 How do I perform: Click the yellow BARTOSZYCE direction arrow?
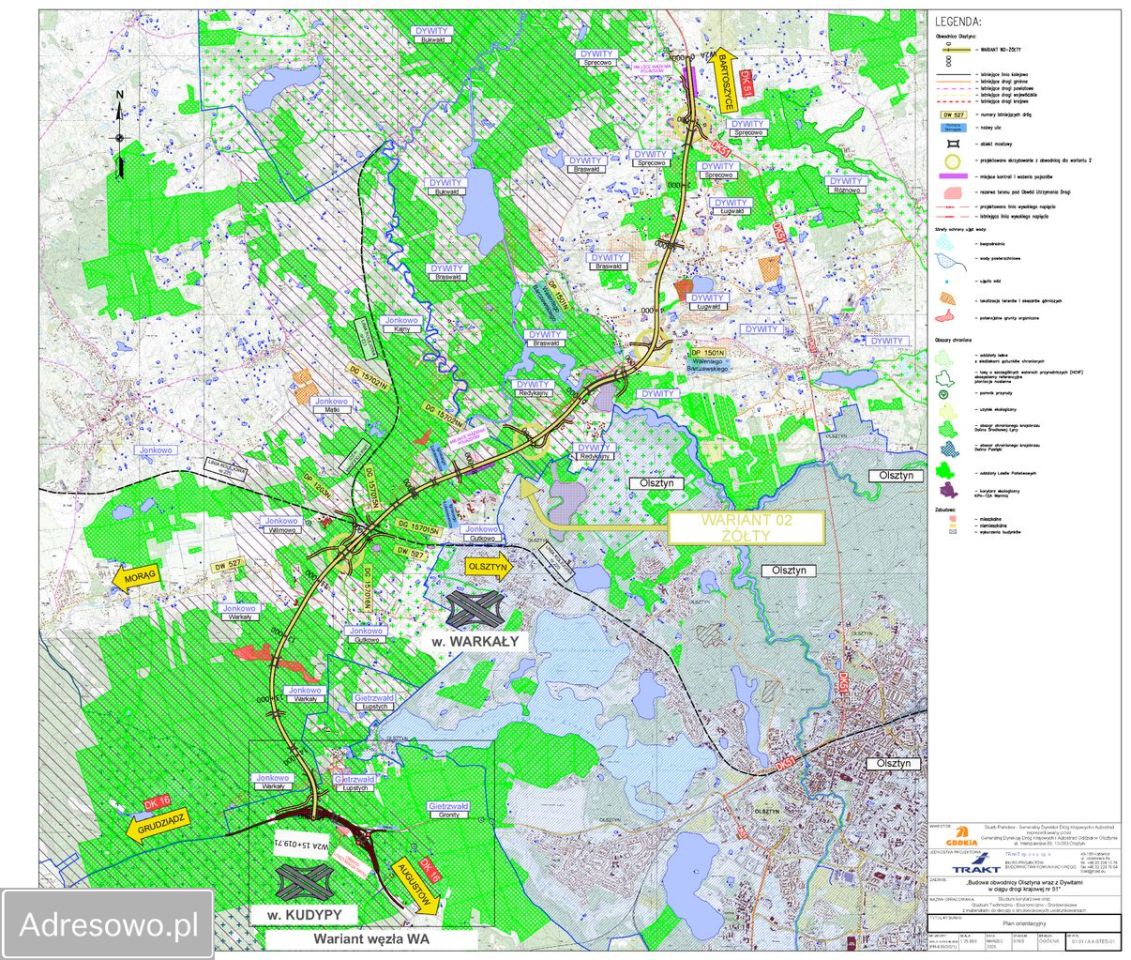point(724,85)
